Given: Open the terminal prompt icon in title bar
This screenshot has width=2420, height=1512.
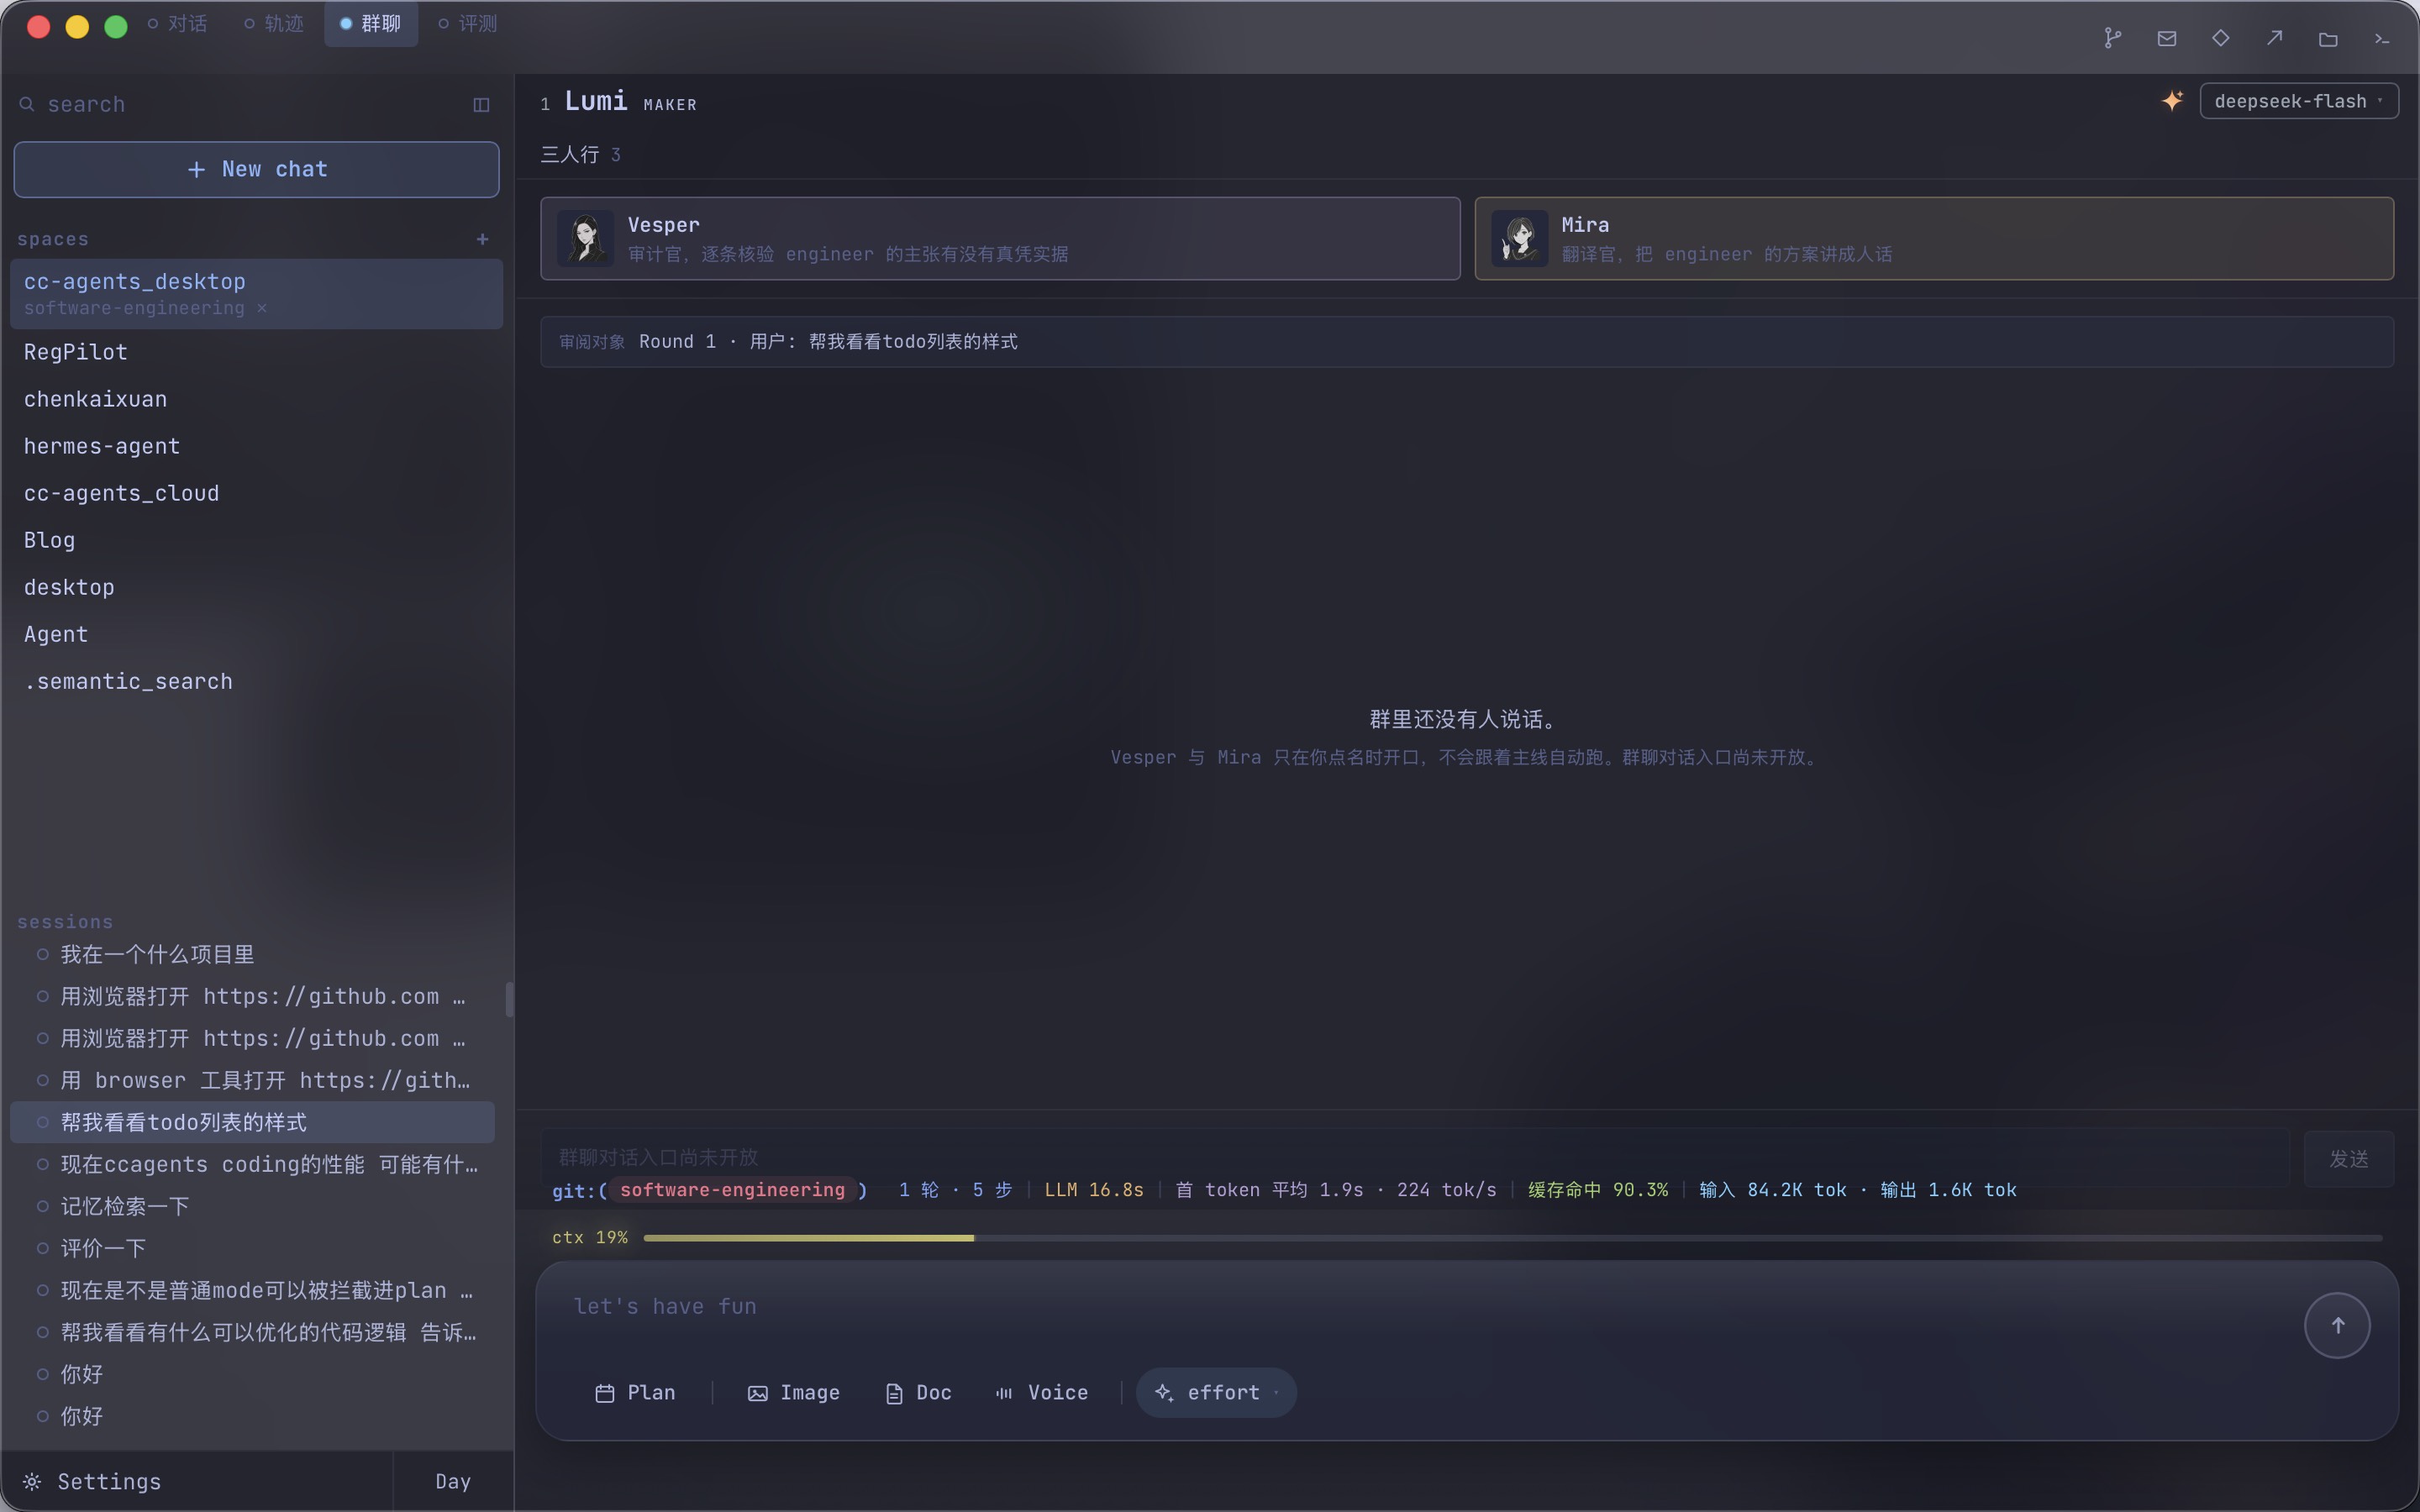Looking at the screenshot, I should [2382, 39].
